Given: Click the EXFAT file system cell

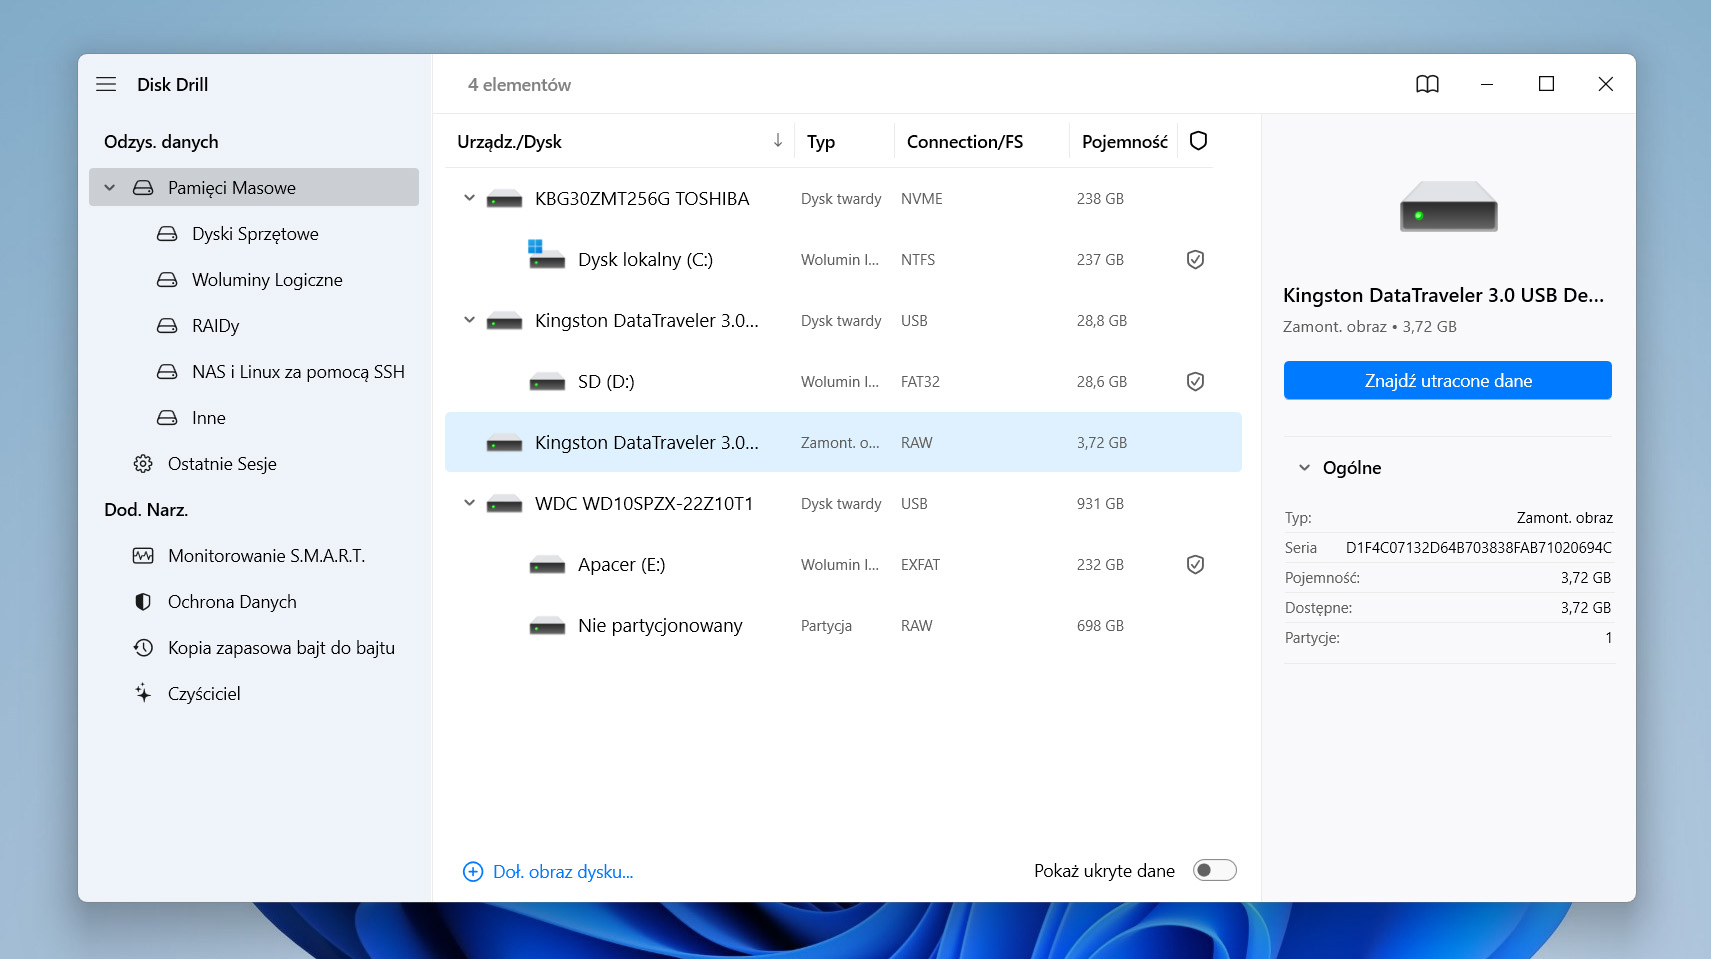Looking at the screenshot, I should 920,565.
